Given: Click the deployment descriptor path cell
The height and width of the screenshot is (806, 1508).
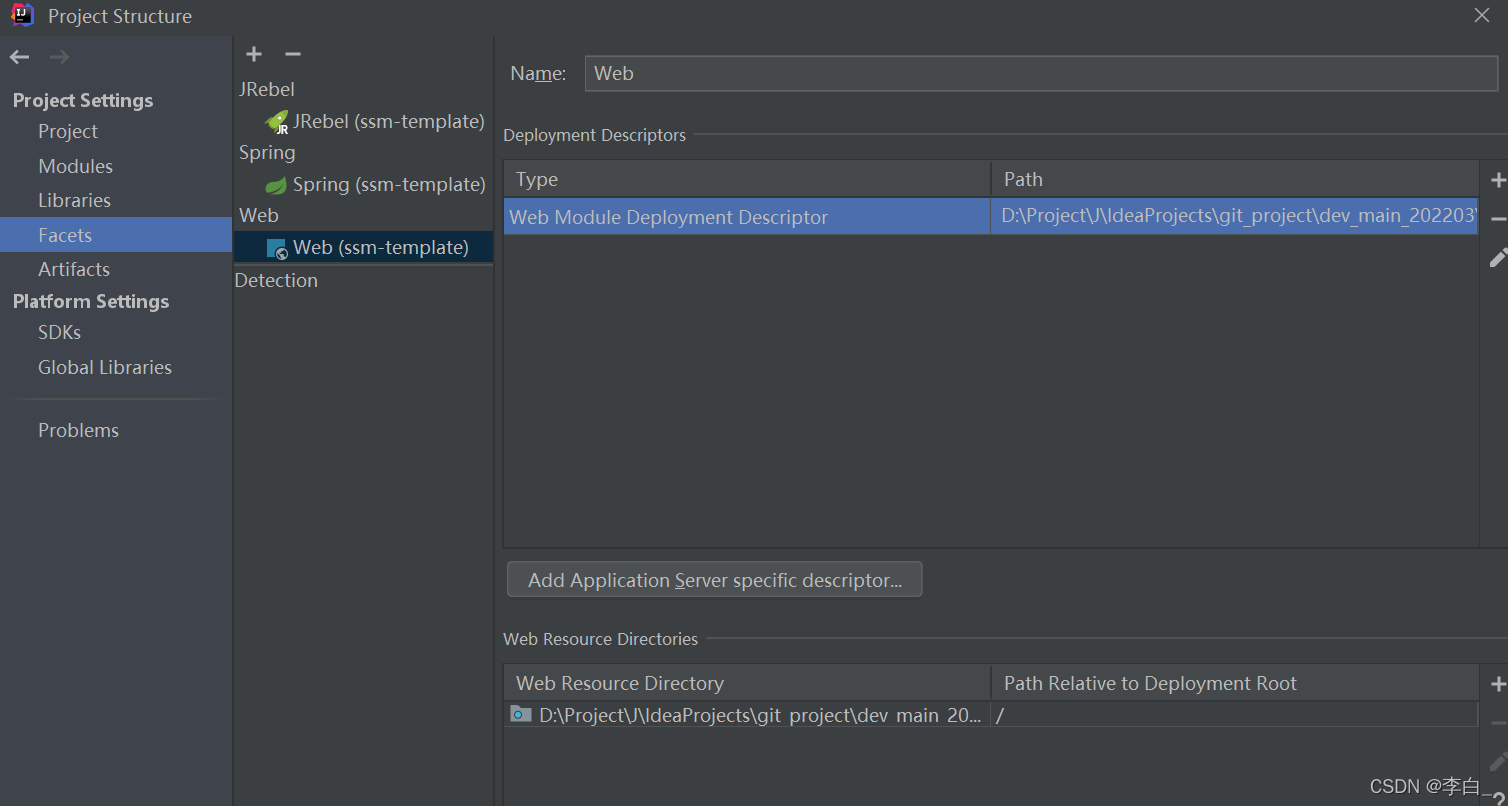Looking at the screenshot, I should [1235, 216].
